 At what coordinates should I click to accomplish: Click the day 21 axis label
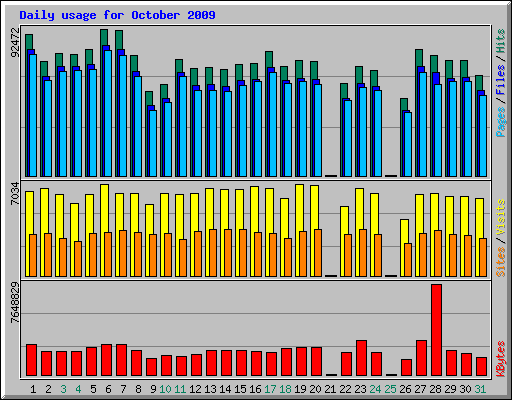tap(330, 389)
